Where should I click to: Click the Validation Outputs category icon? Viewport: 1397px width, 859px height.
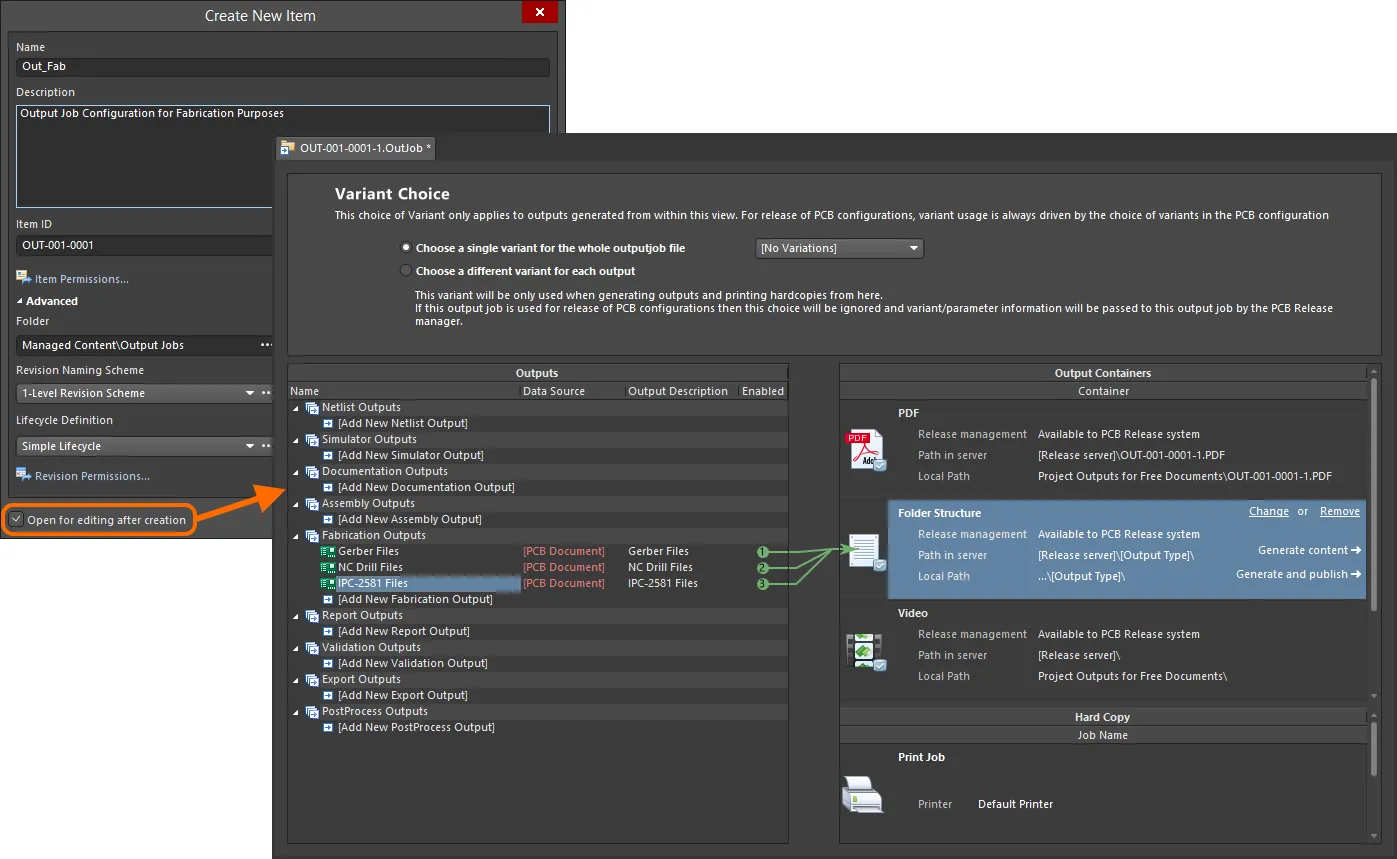click(x=312, y=648)
